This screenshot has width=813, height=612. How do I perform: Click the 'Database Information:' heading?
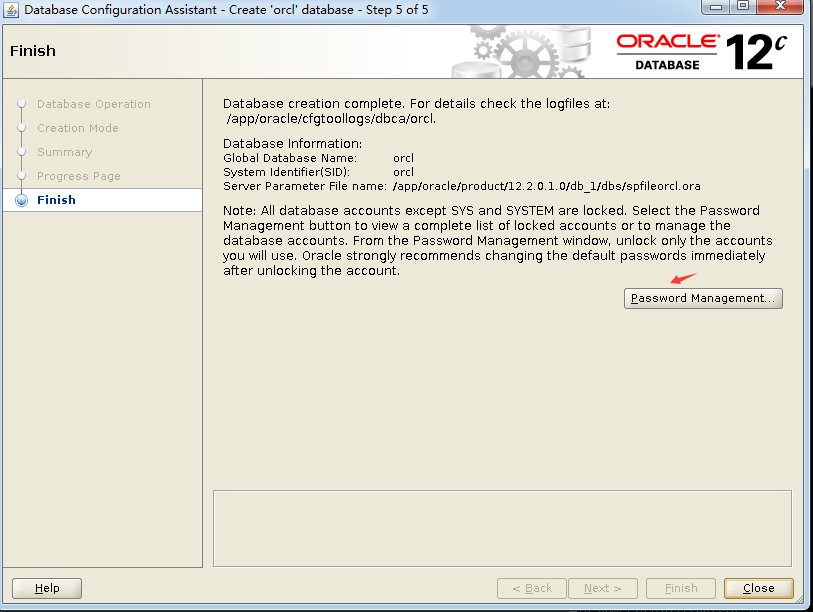292,144
